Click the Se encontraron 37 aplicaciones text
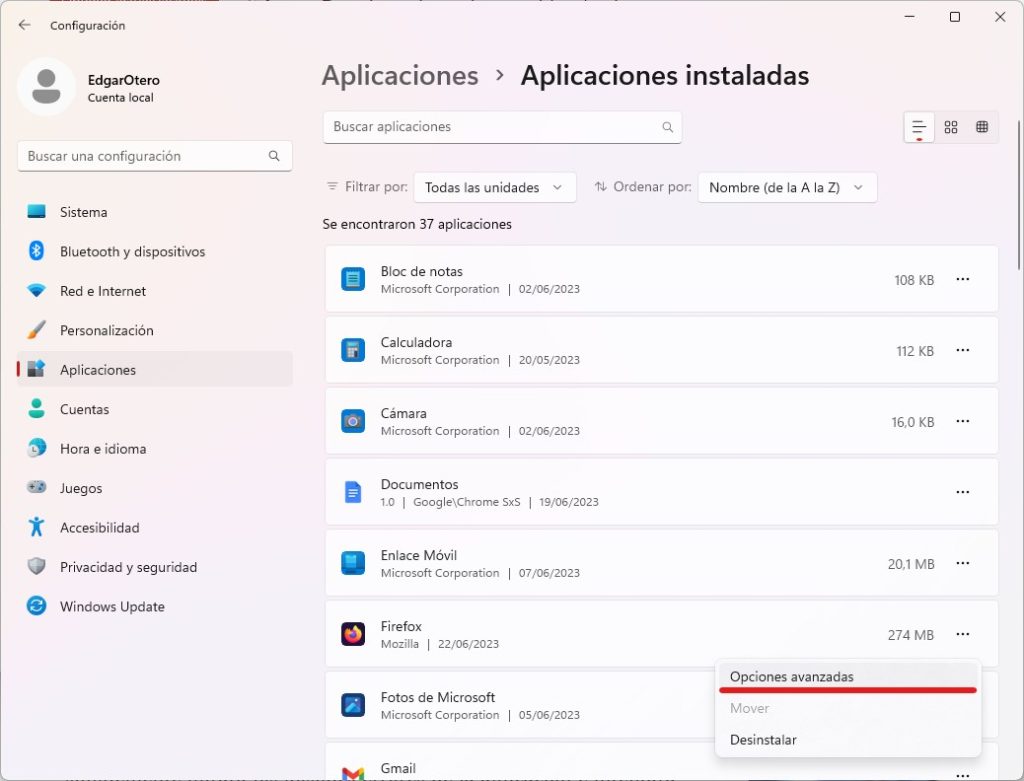Viewport: 1024px width, 781px height. point(417,224)
